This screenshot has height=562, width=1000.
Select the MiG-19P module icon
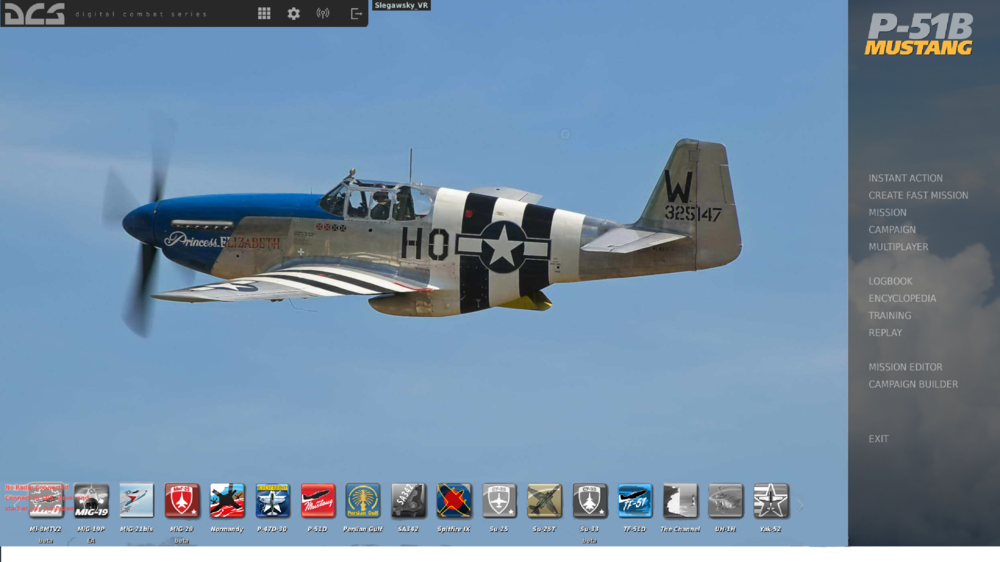click(x=91, y=500)
